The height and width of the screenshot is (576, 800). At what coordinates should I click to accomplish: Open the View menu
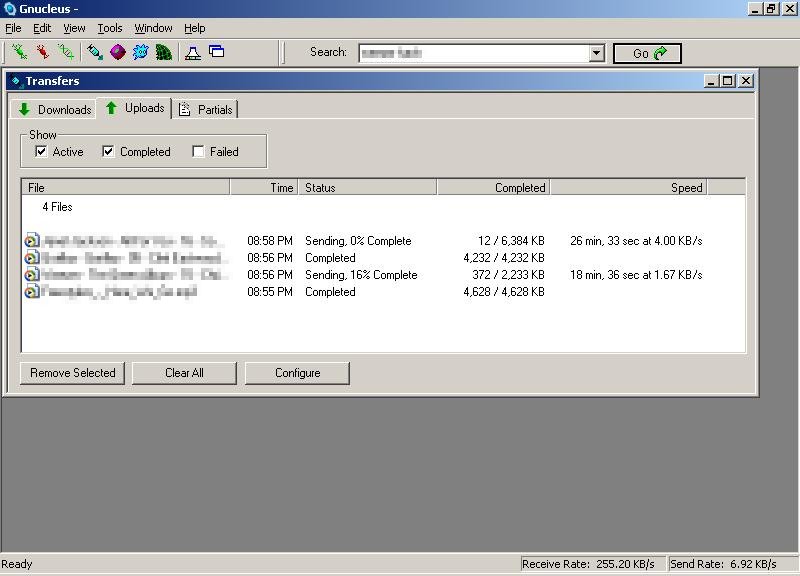tap(74, 28)
